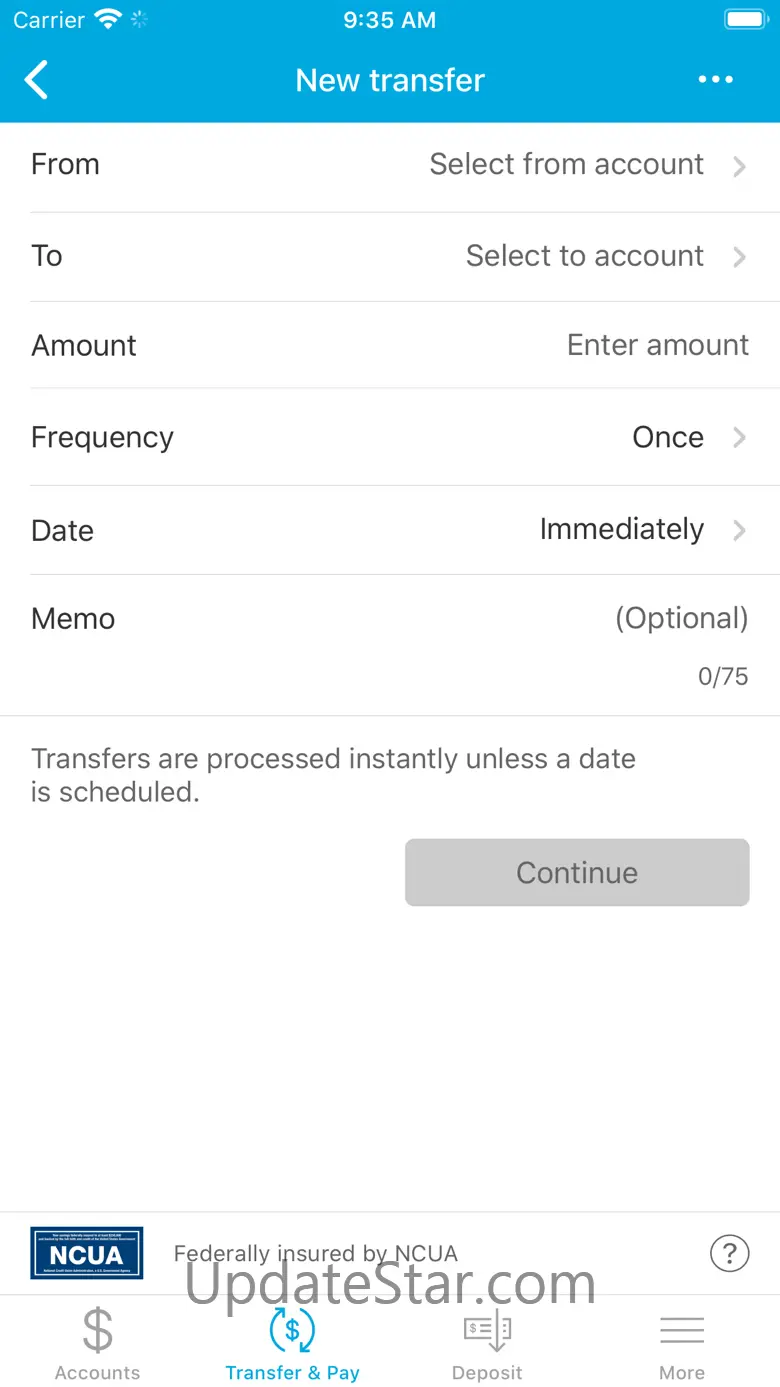Open the three-dot more options menu
Image resolution: width=780 pixels, height=1387 pixels.
[x=716, y=80]
